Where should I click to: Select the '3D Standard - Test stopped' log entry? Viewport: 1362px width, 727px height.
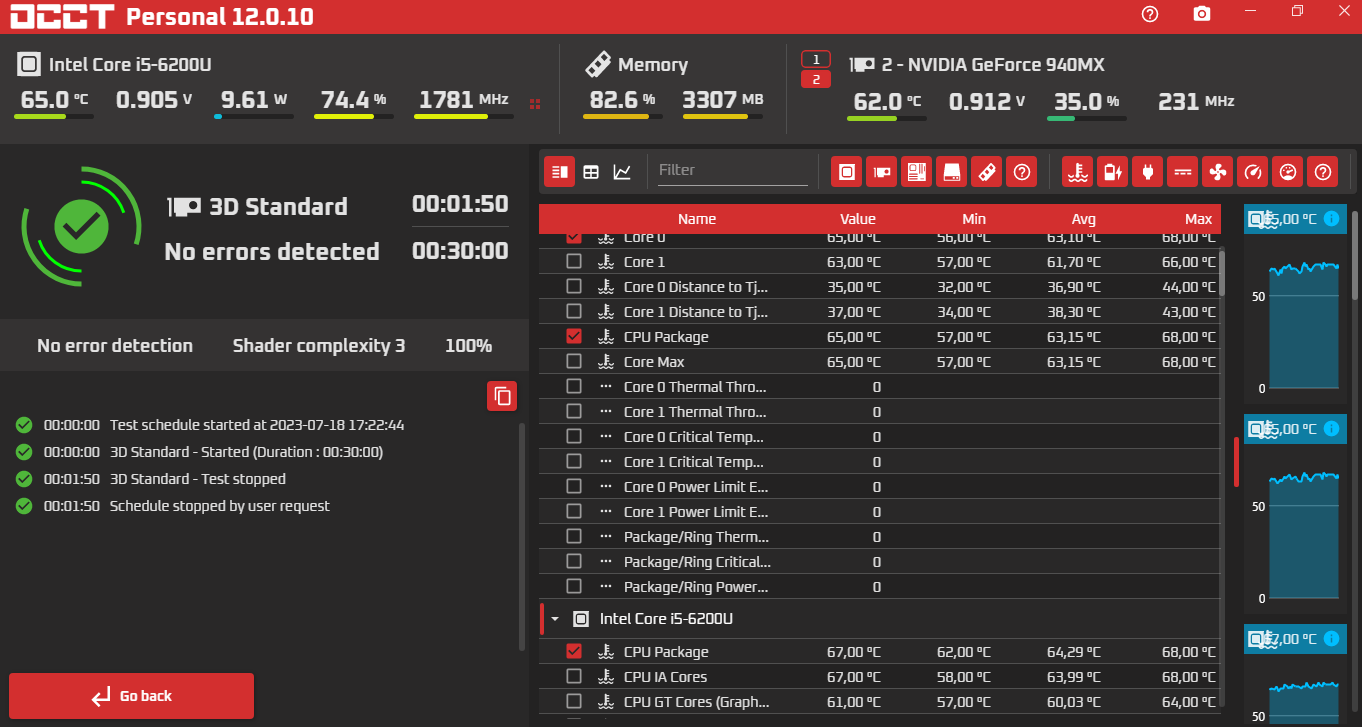coord(198,479)
